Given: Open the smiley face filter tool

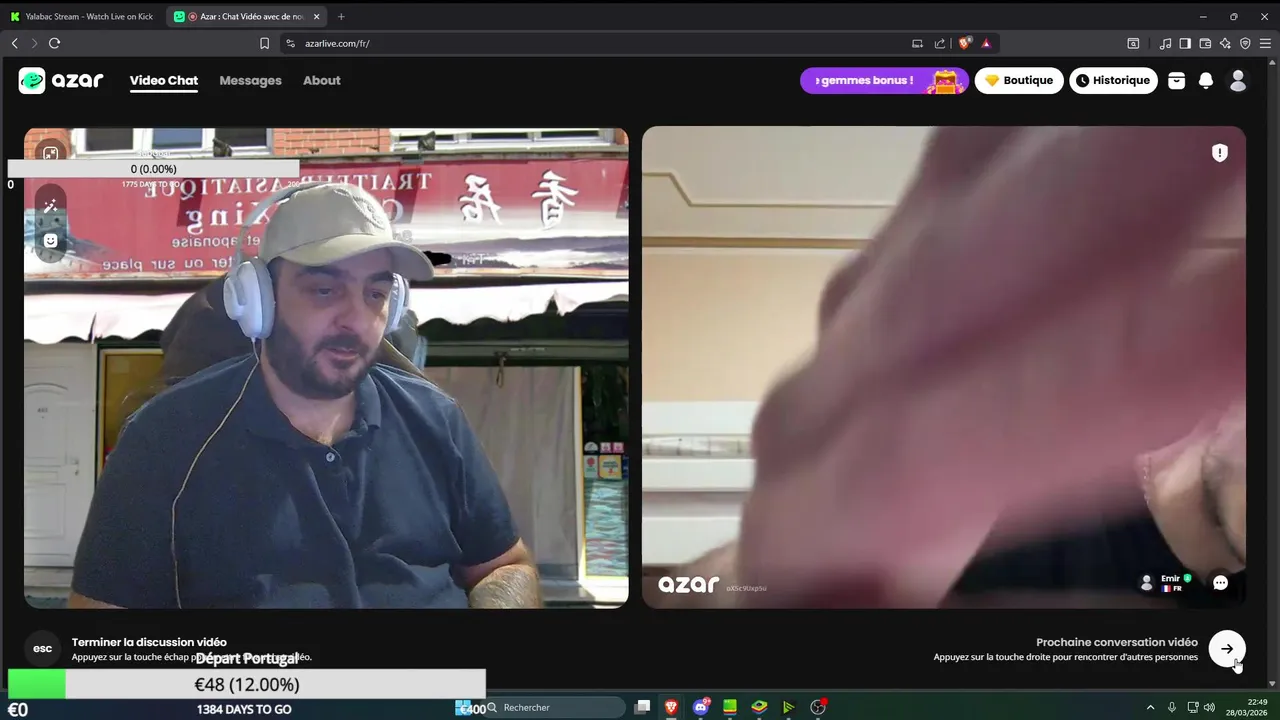Looking at the screenshot, I should tap(50, 241).
